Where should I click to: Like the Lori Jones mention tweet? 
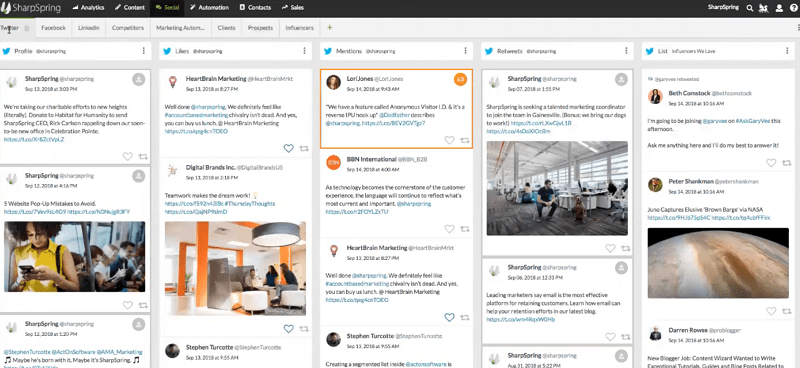[449, 140]
